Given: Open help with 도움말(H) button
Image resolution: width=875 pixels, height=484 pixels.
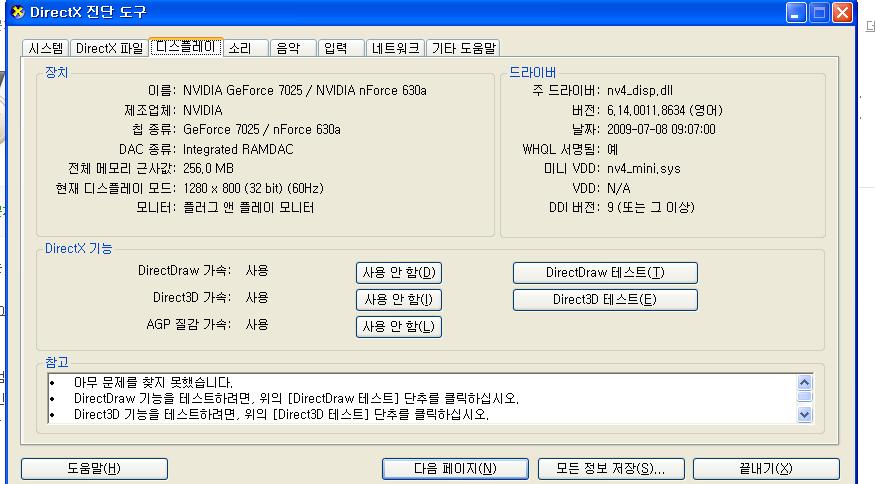Looking at the screenshot, I should click(x=94, y=468).
